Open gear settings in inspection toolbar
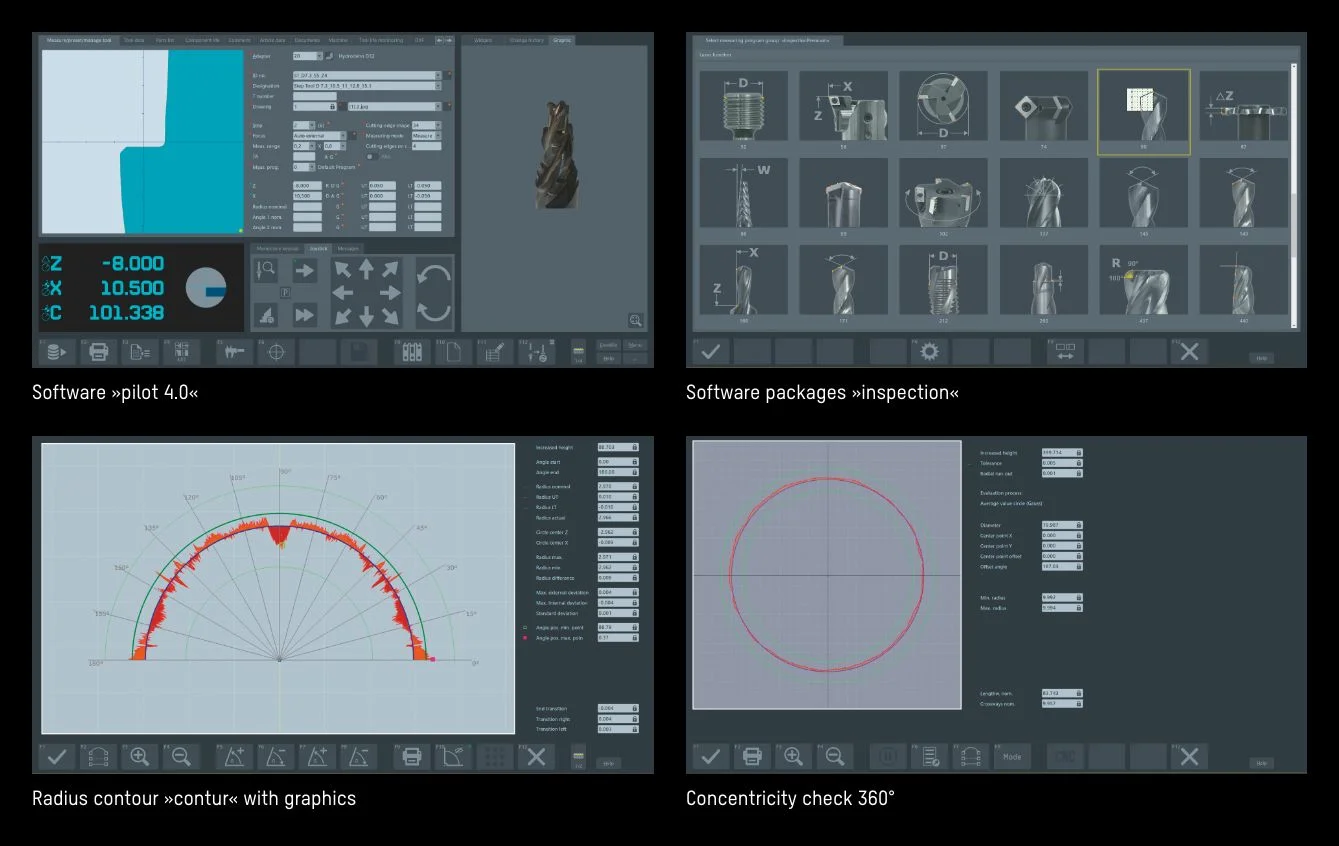Image resolution: width=1339 pixels, height=846 pixels. 930,352
